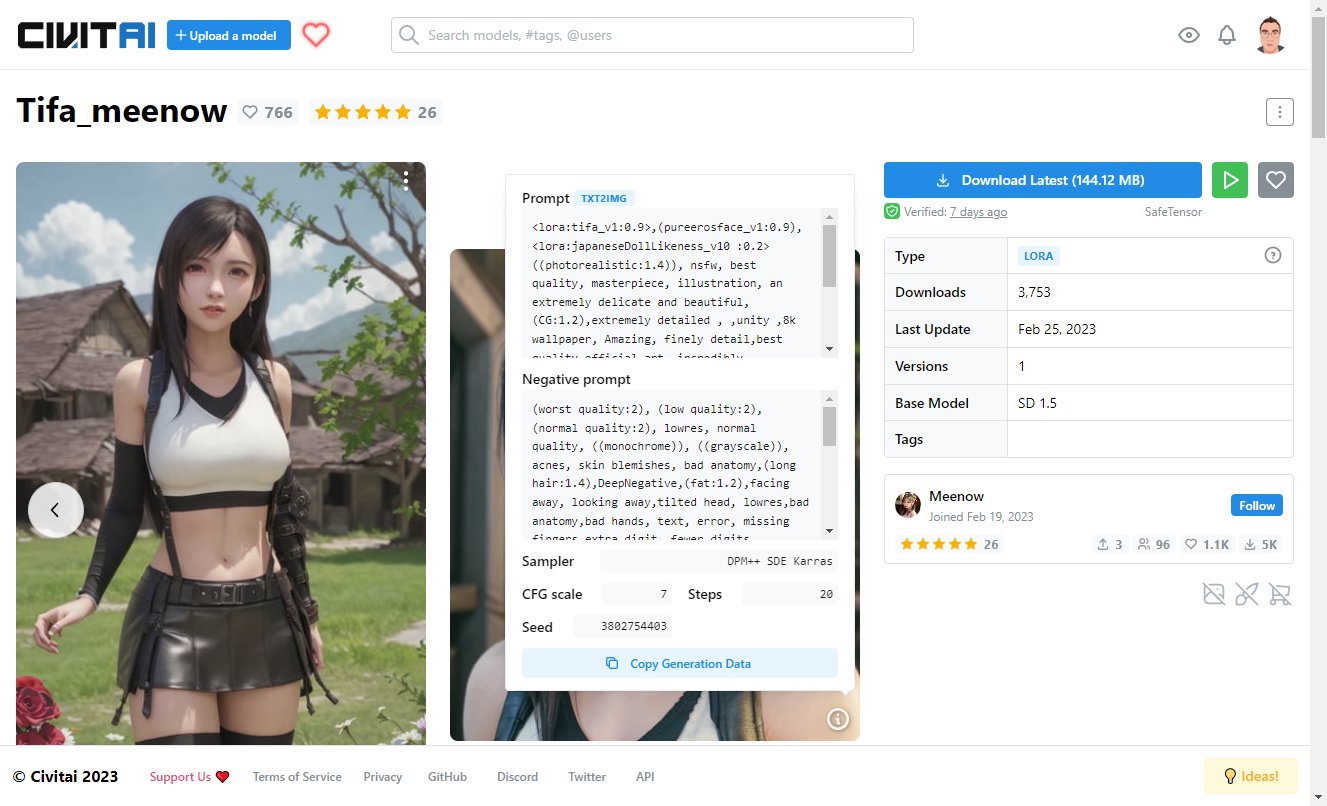Image resolution: width=1327 pixels, height=806 pixels.
Task: Click the Civitai logo
Action: (86, 35)
